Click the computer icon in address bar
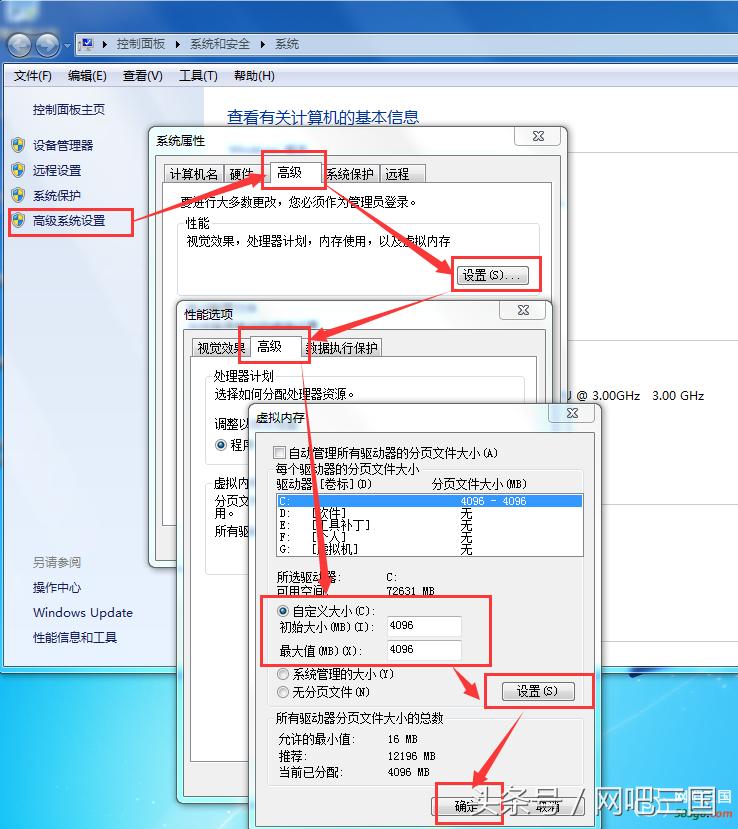738x829 pixels. (87, 44)
